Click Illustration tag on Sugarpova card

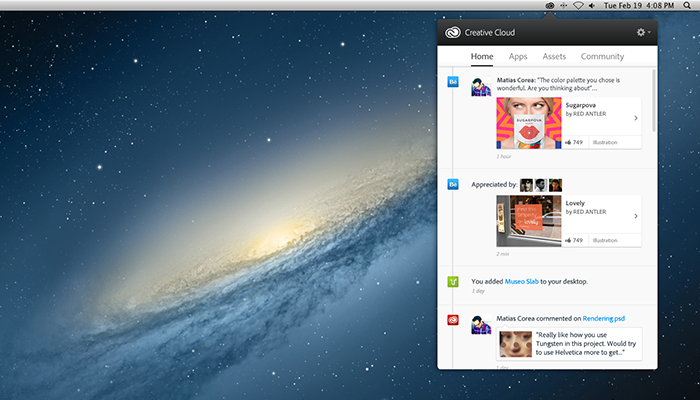(x=605, y=142)
